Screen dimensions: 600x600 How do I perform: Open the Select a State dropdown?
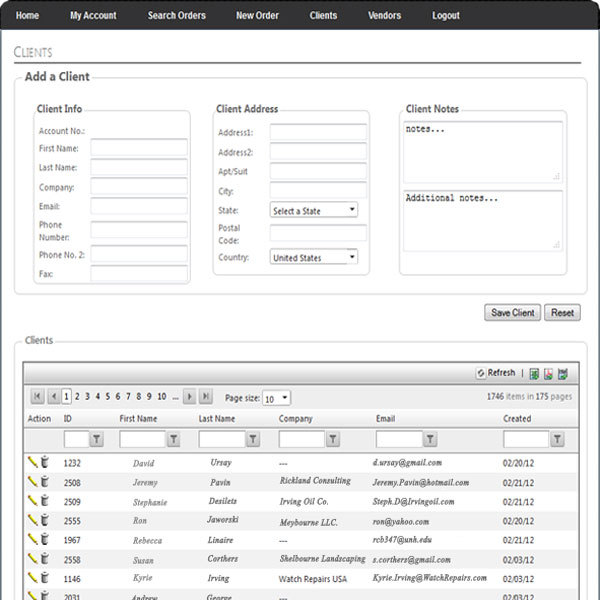pyautogui.click(x=314, y=211)
